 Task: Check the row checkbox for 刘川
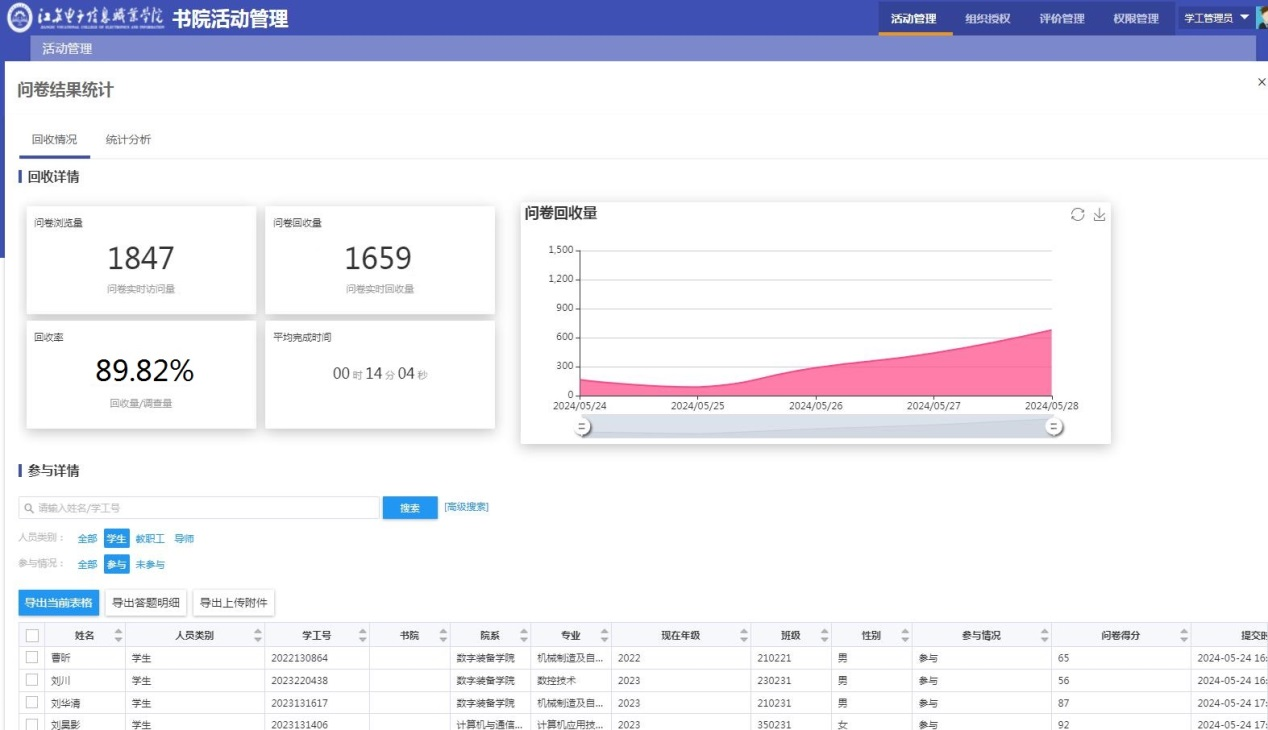point(32,680)
